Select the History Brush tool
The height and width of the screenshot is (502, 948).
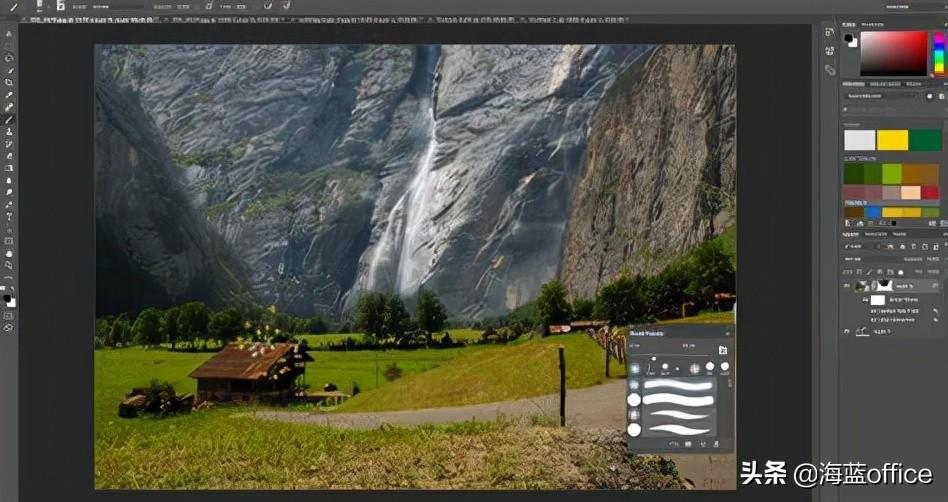(x=8, y=144)
